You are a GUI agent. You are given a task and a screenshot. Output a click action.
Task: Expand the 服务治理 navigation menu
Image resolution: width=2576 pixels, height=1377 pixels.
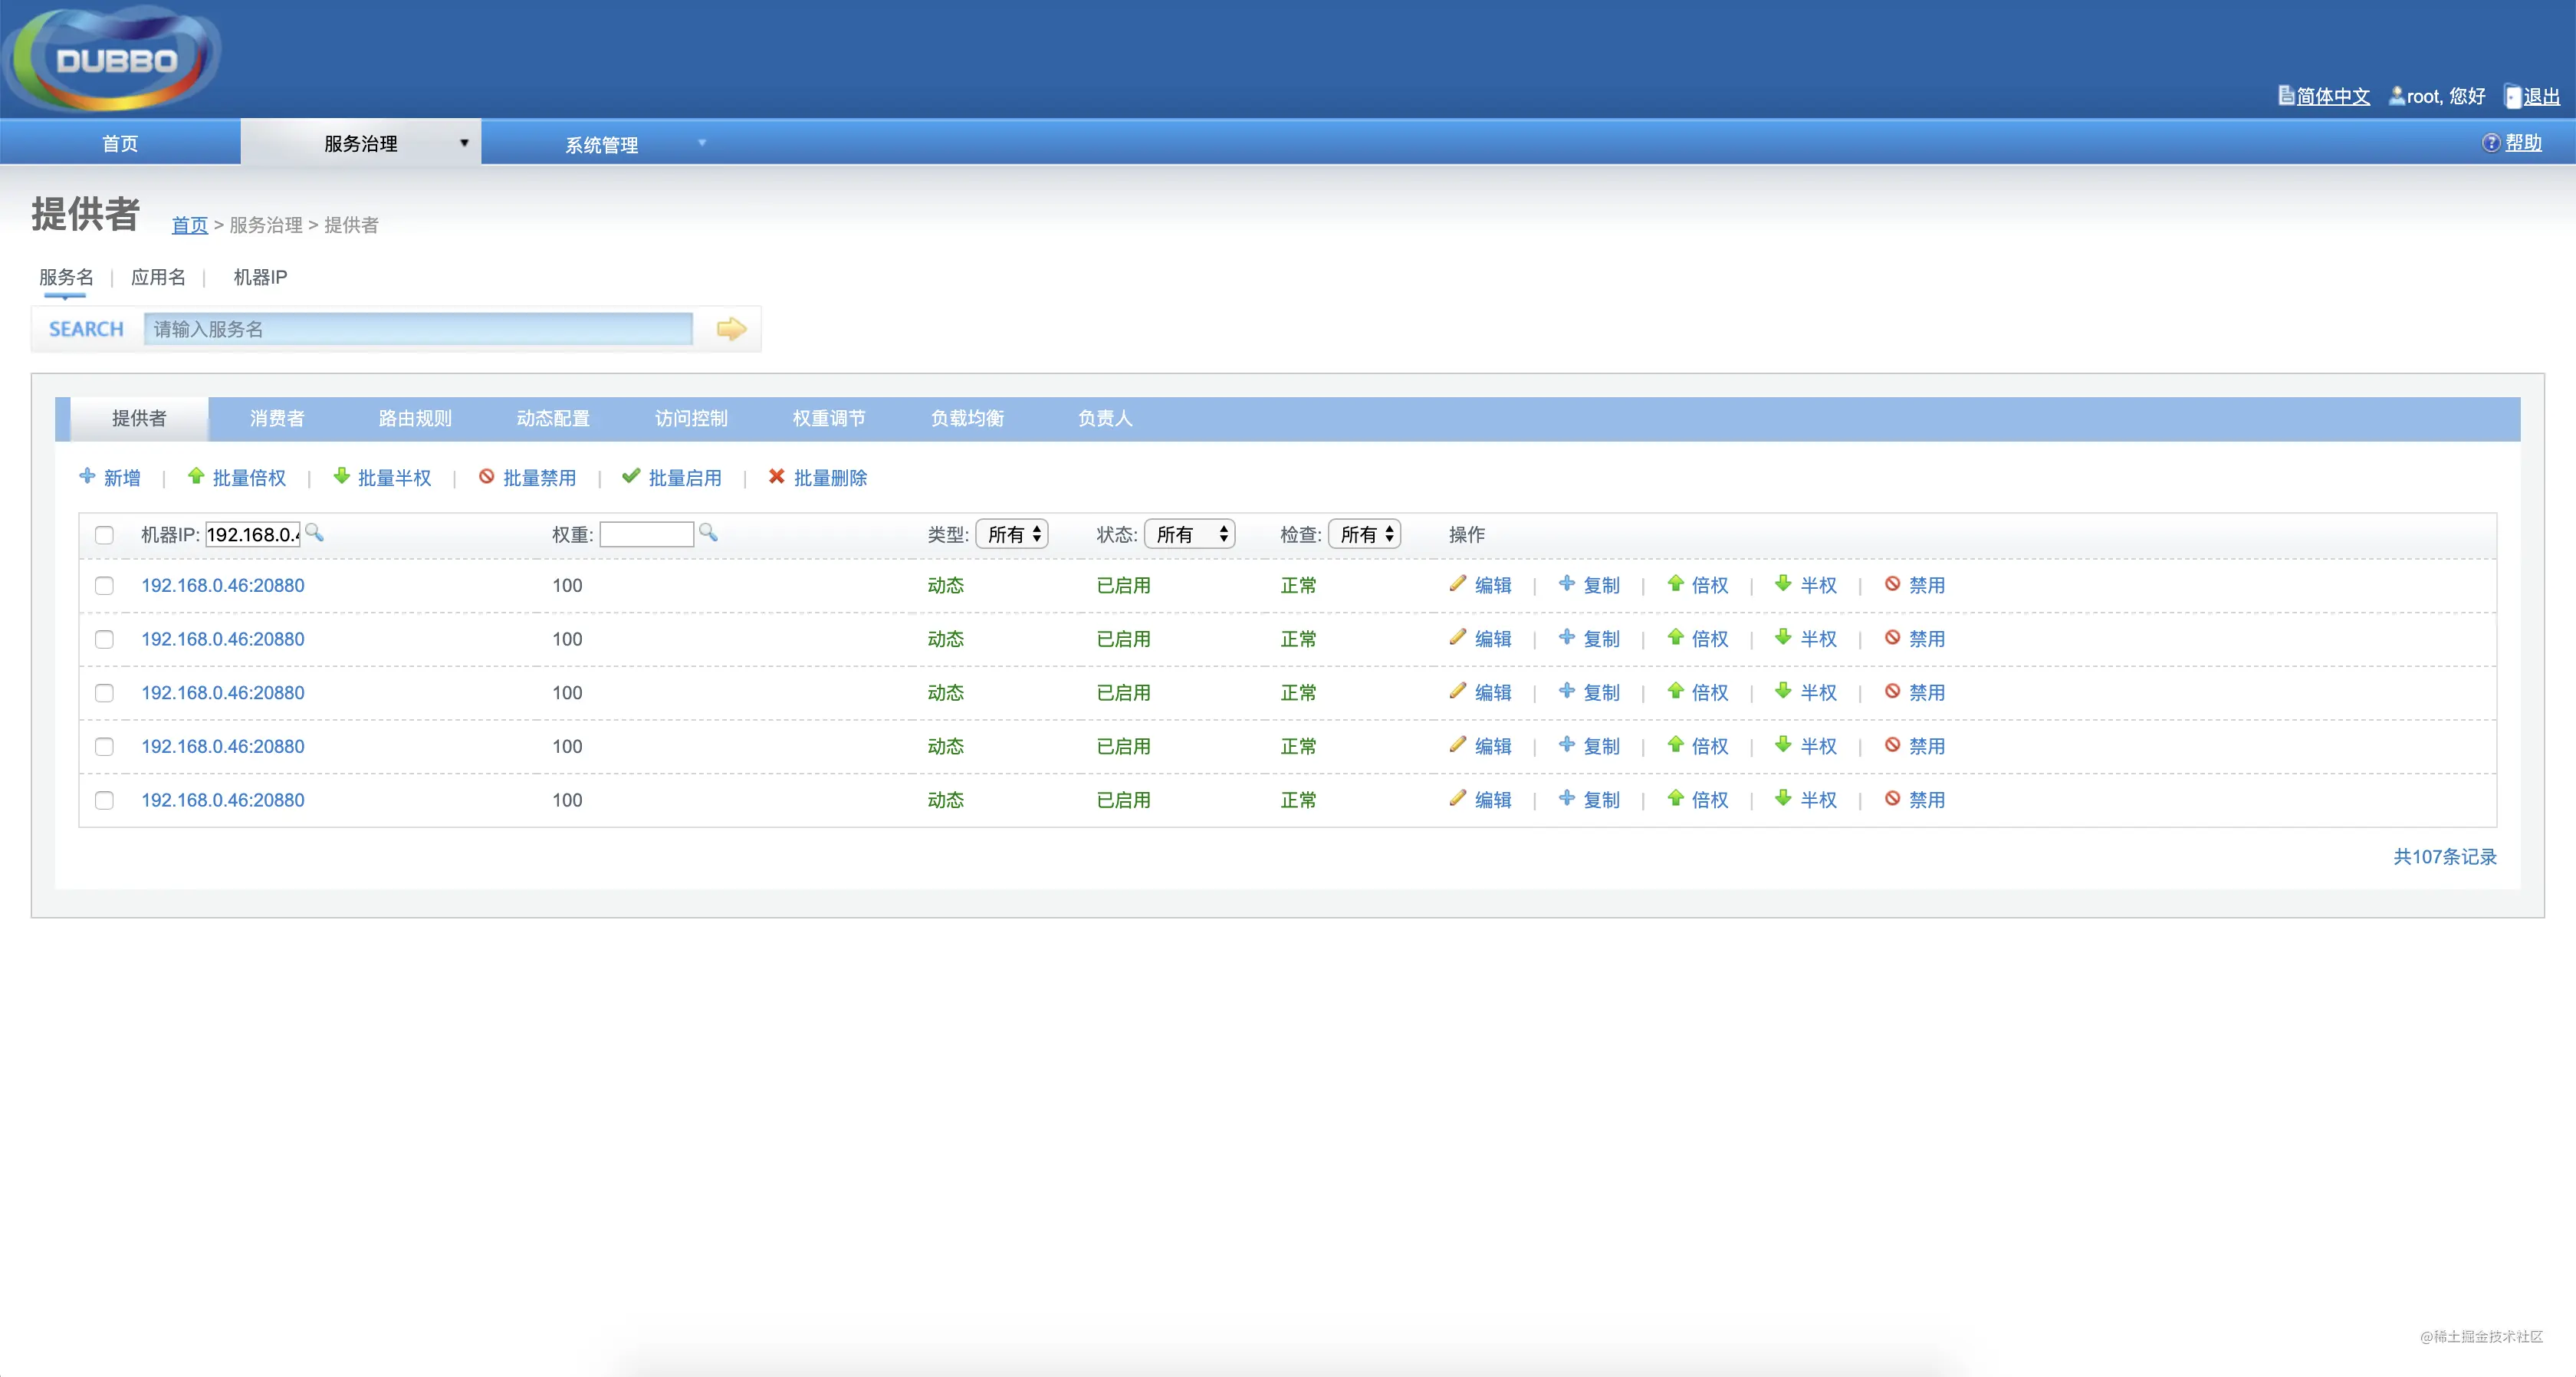(x=361, y=143)
